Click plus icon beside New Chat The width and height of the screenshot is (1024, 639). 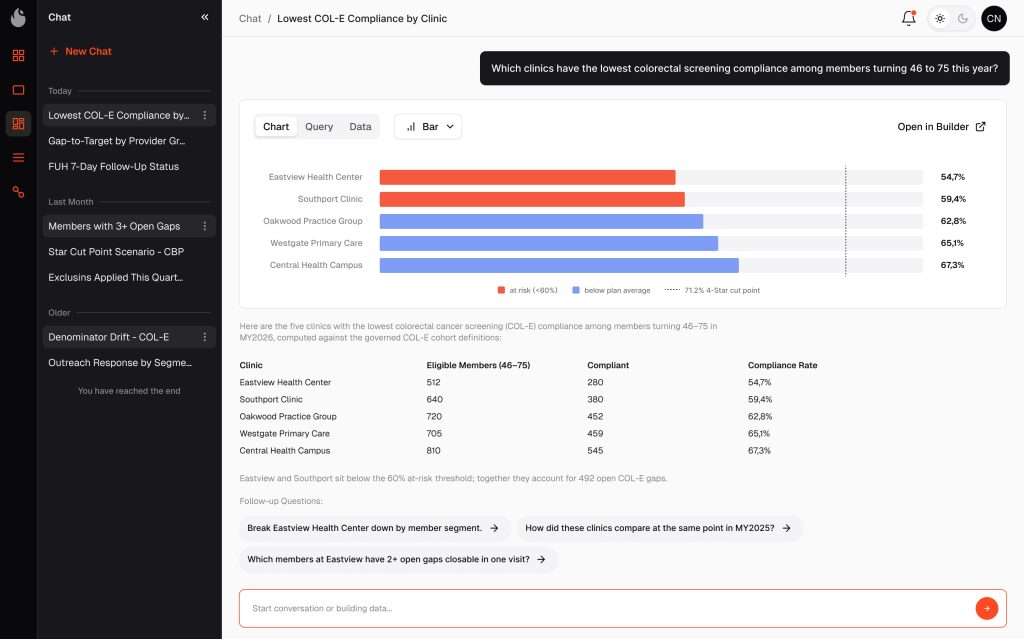[x=54, y=51]
